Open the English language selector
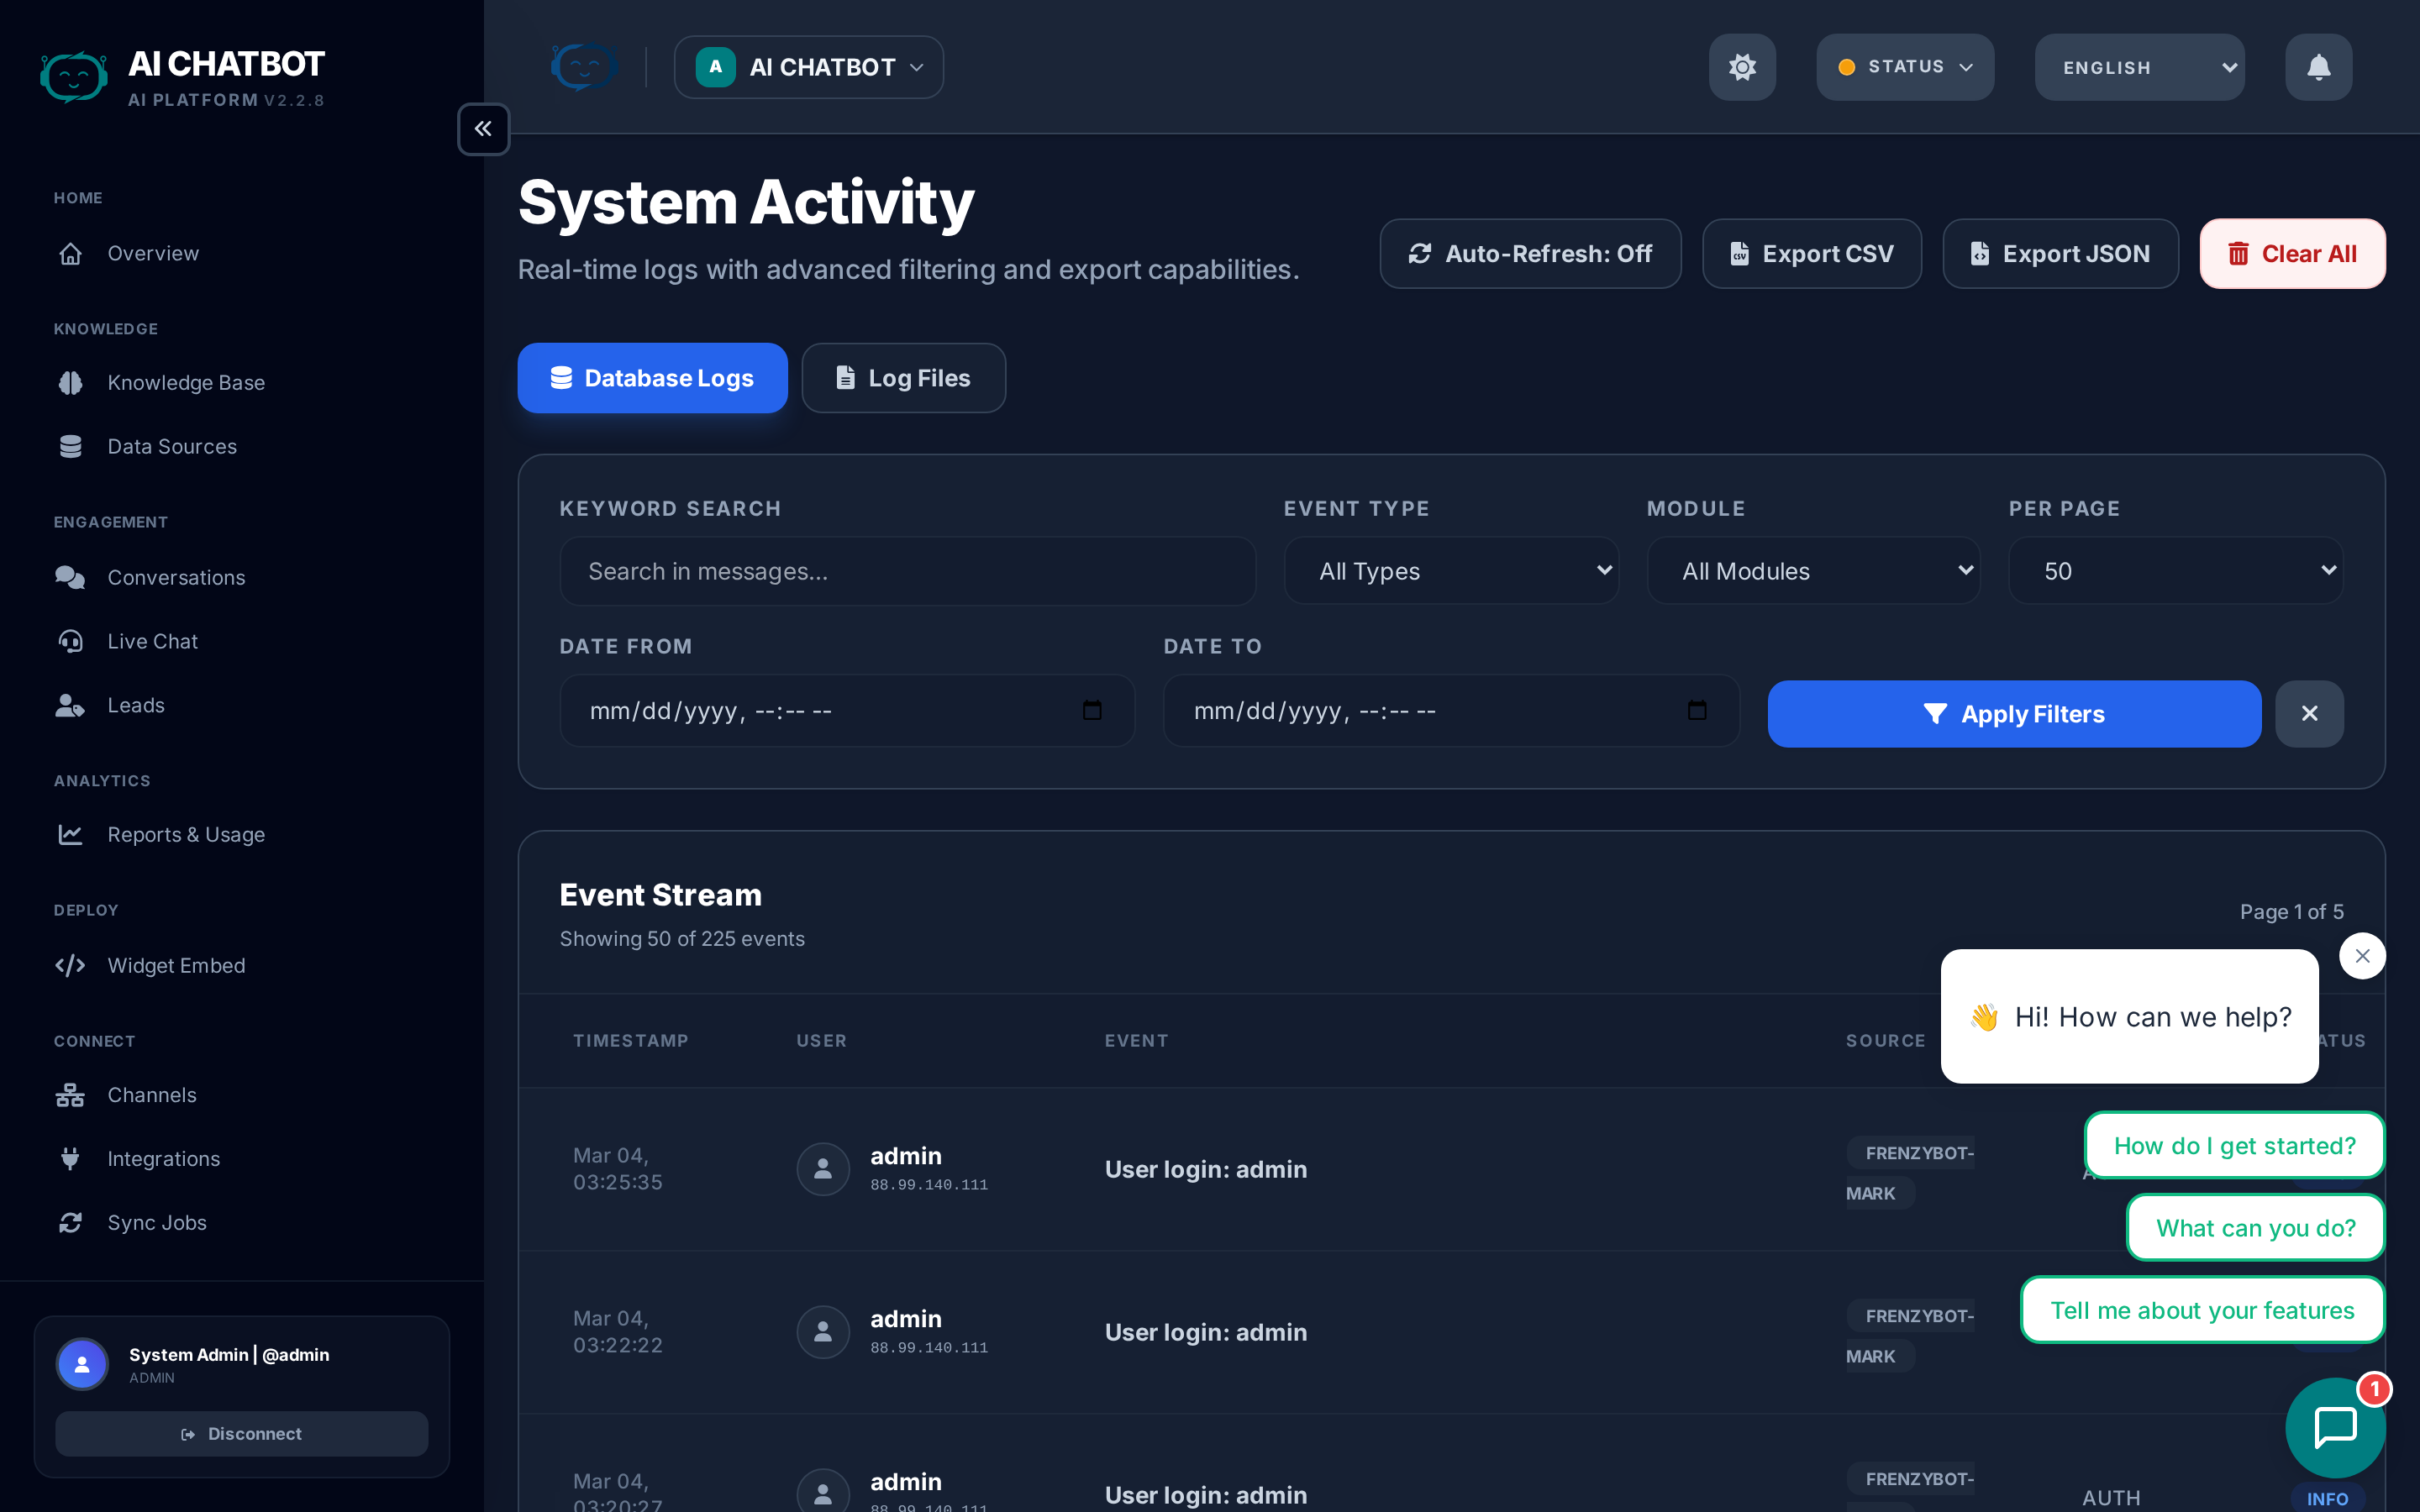 coord(2139,68)
